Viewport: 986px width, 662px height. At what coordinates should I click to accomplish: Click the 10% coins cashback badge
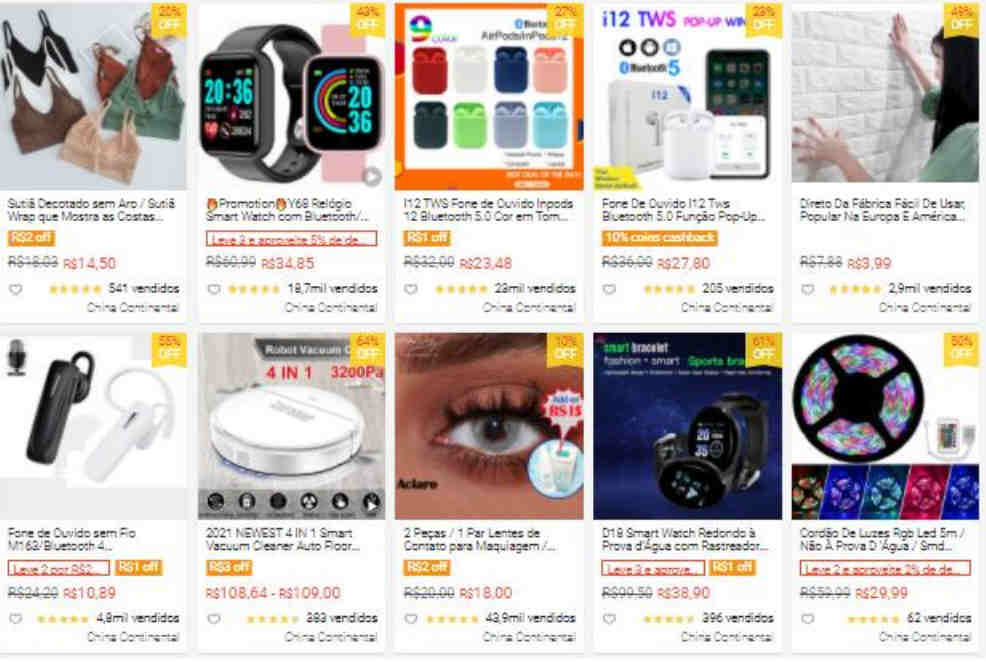pos(660,238)
